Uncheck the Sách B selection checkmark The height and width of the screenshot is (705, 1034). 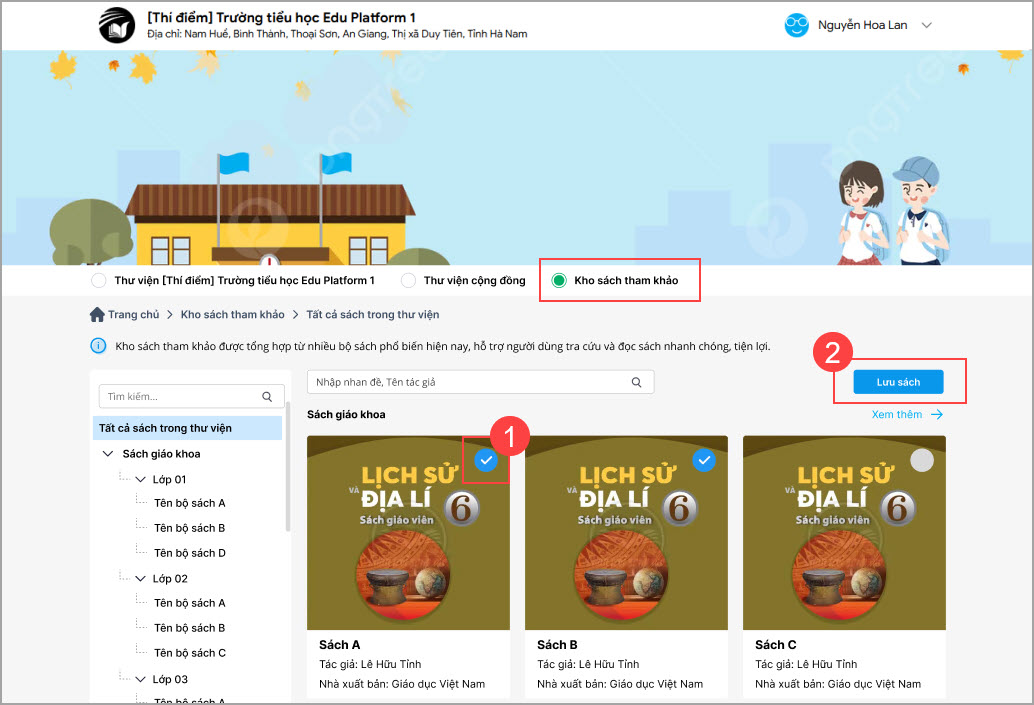(x=704, y=460)
